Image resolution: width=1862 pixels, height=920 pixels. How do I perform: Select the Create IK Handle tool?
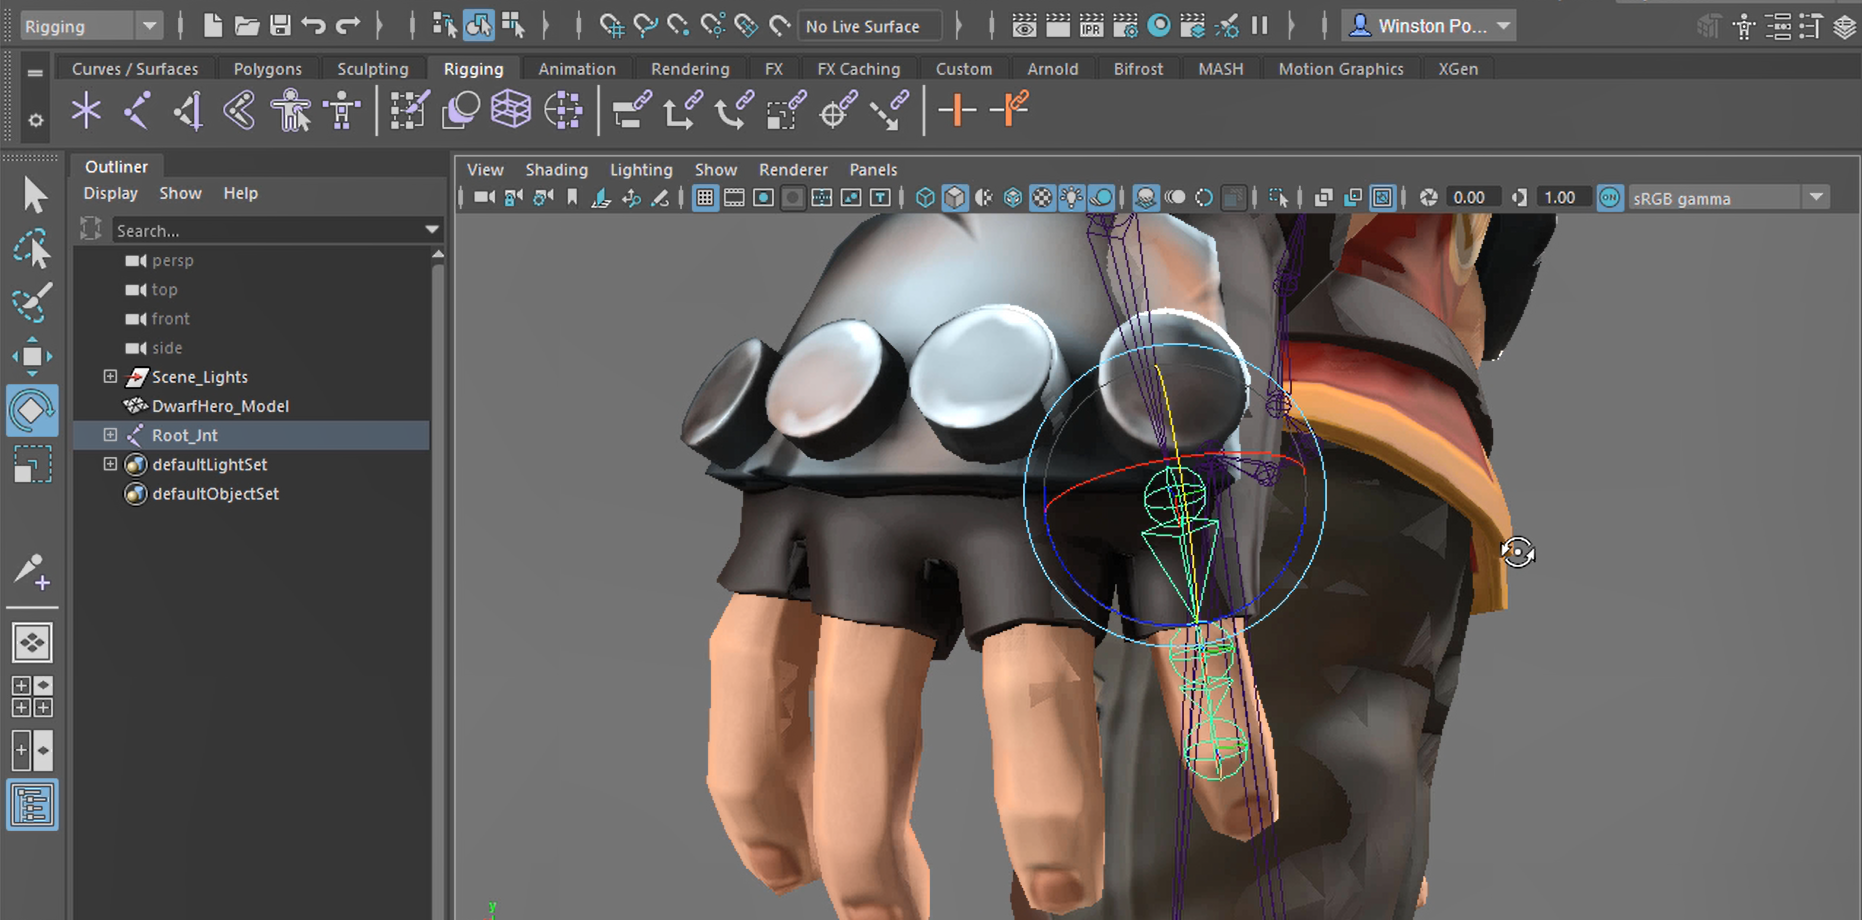pos(188,110)
